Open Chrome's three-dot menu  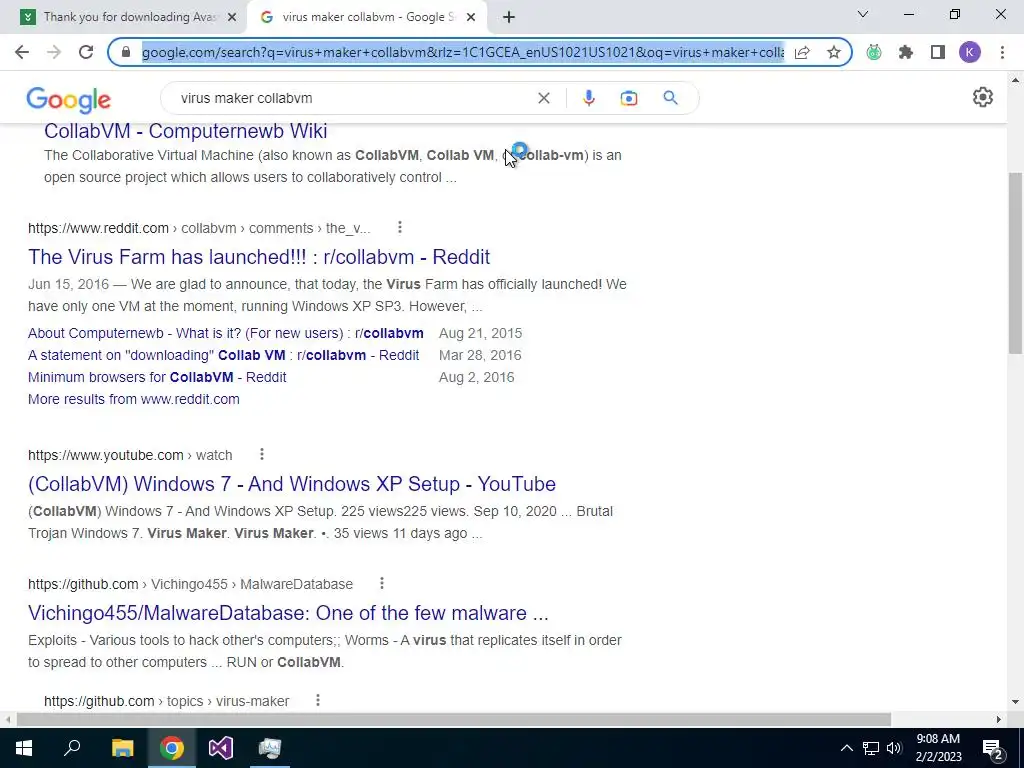coord(1002,52)
